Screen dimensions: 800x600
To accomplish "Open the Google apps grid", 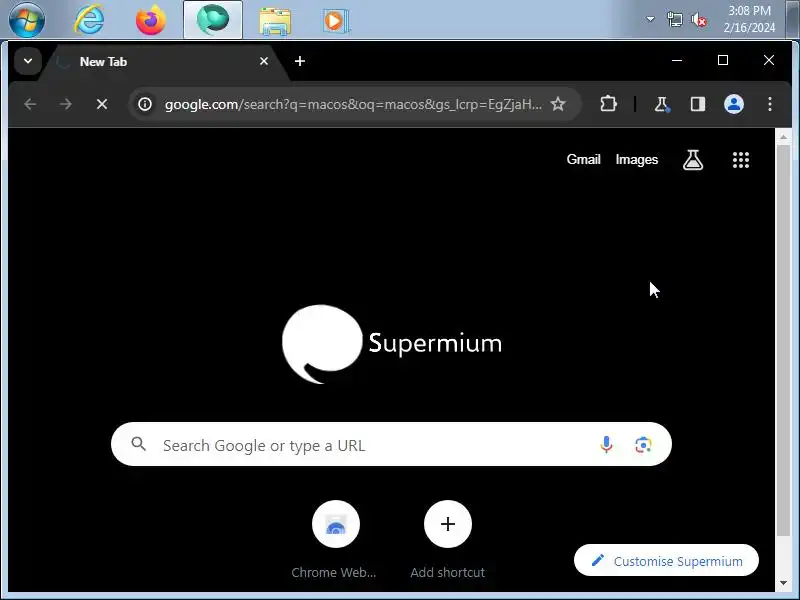I will point(741,160).
